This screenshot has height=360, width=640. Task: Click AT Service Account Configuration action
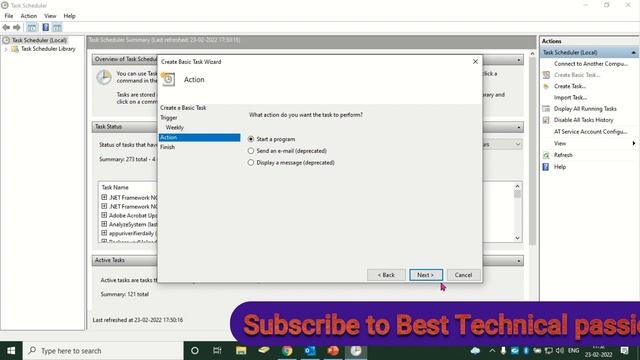tap(590, 131)
